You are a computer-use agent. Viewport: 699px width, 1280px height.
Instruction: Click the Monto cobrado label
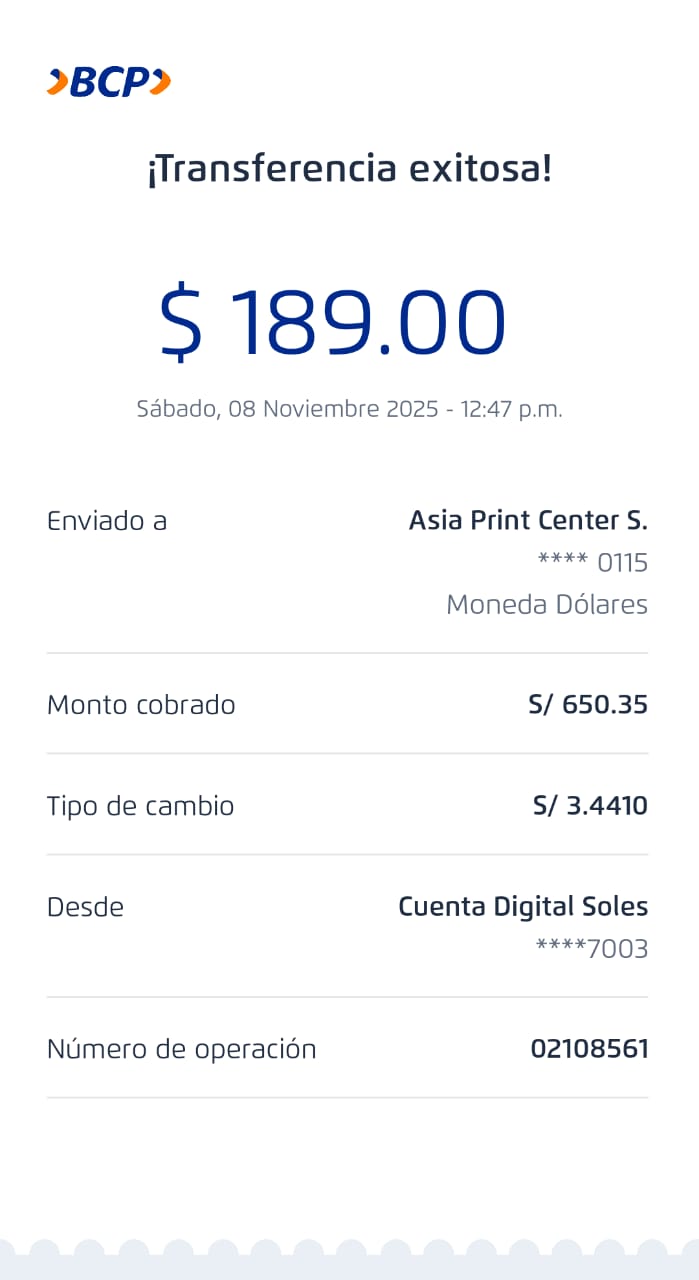(x=141, y=705)
